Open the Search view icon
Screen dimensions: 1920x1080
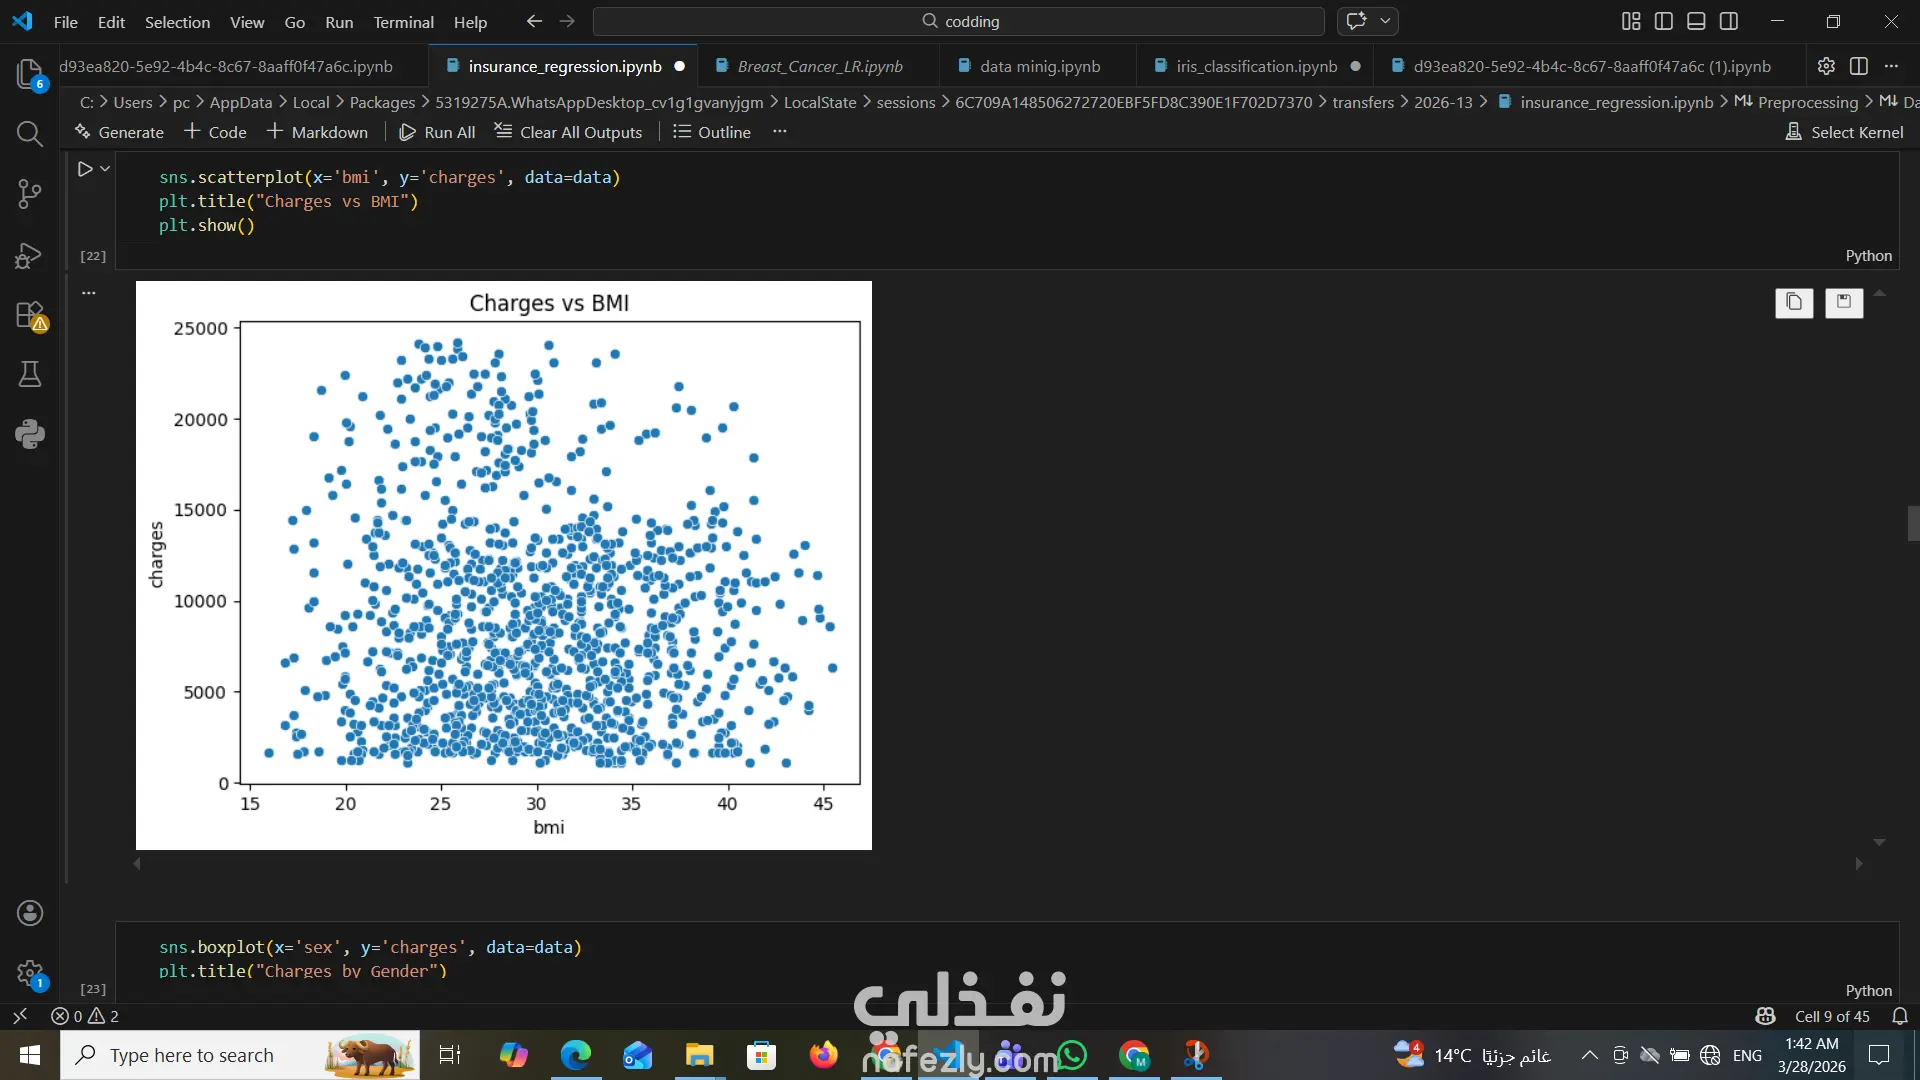[29, 133]
